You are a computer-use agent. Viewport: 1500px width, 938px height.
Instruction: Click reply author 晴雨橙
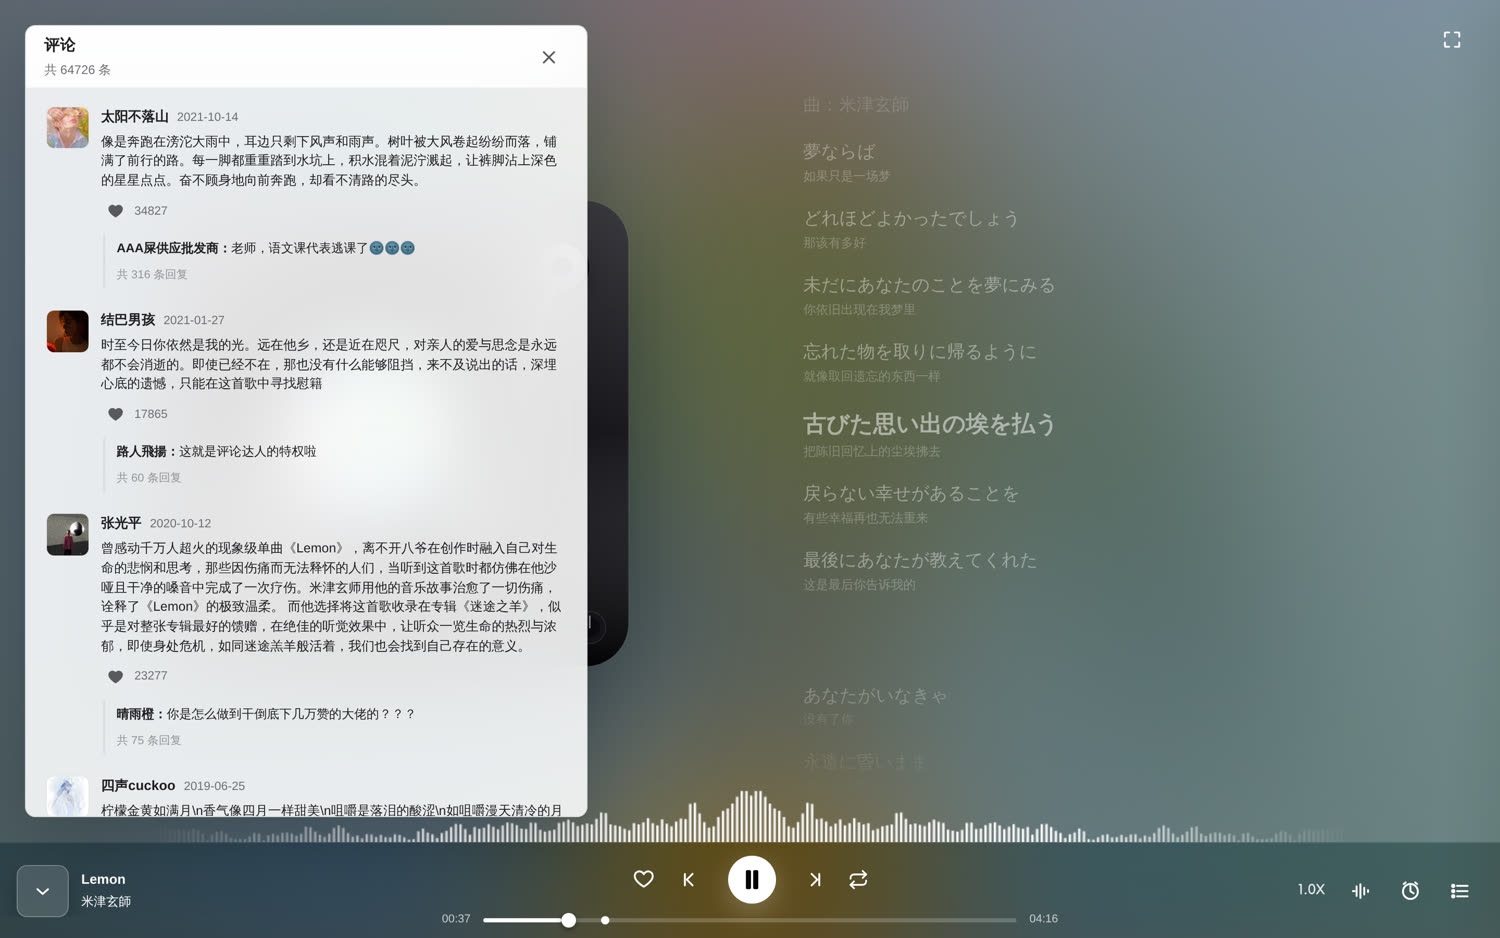click(135, 714)
